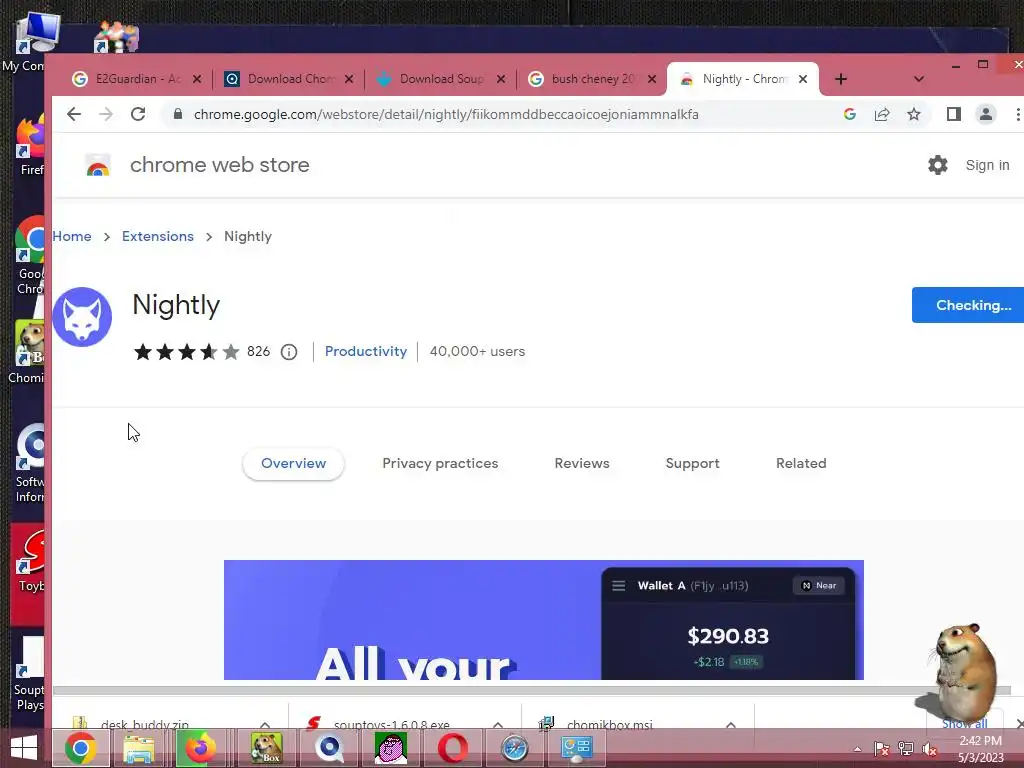The image size is (1024, 768).
Task: Open web store settings gear
Action: (938, 165)
